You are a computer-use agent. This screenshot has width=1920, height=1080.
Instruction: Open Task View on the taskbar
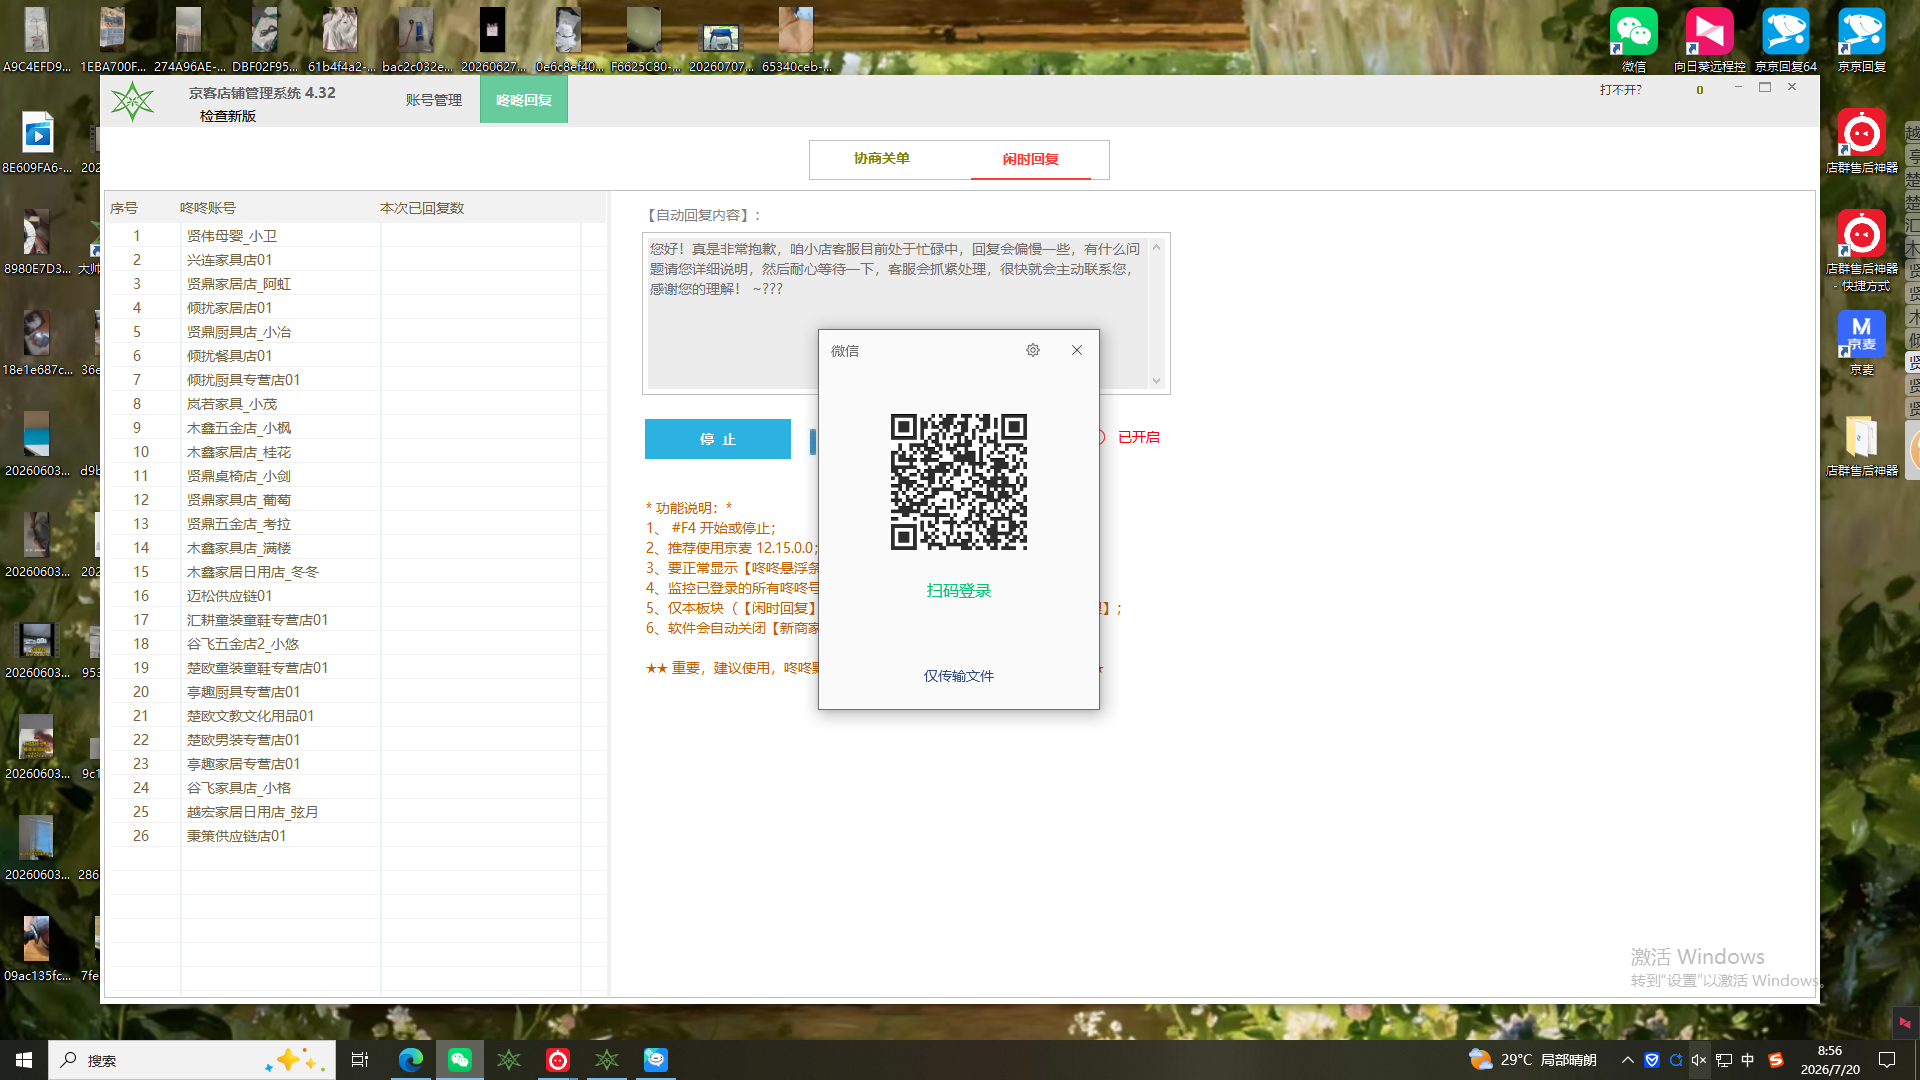tap(360, 1060)
